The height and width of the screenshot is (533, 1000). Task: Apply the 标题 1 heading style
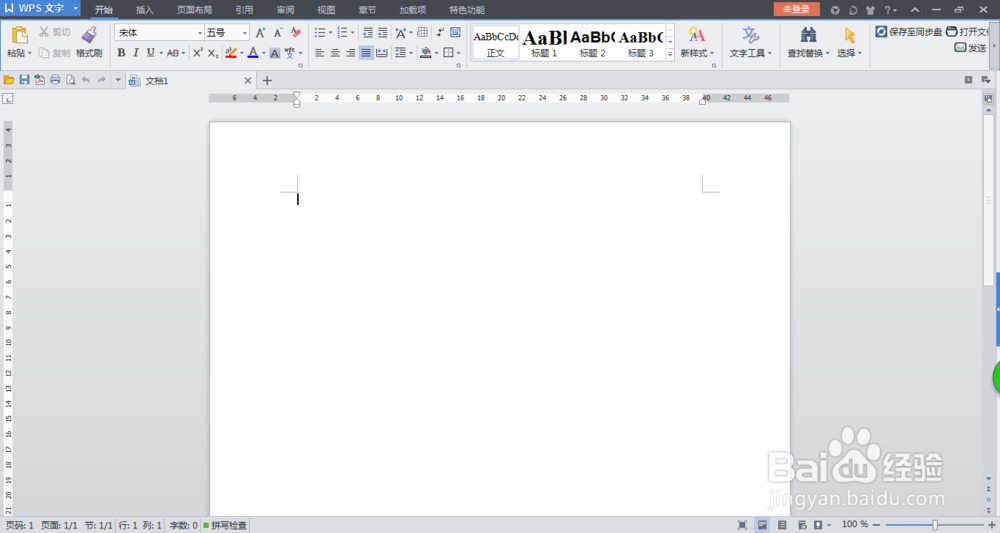tap(544, 43)
